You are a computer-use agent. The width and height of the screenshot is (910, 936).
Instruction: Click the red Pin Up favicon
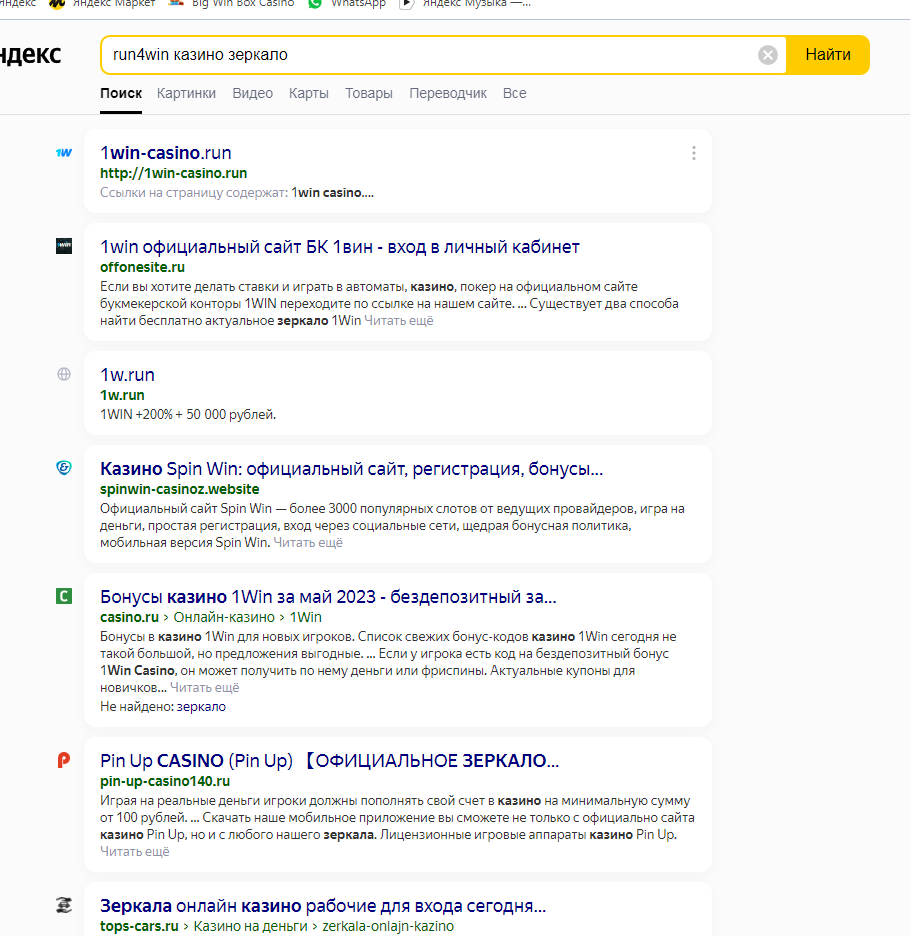(64, 761)
